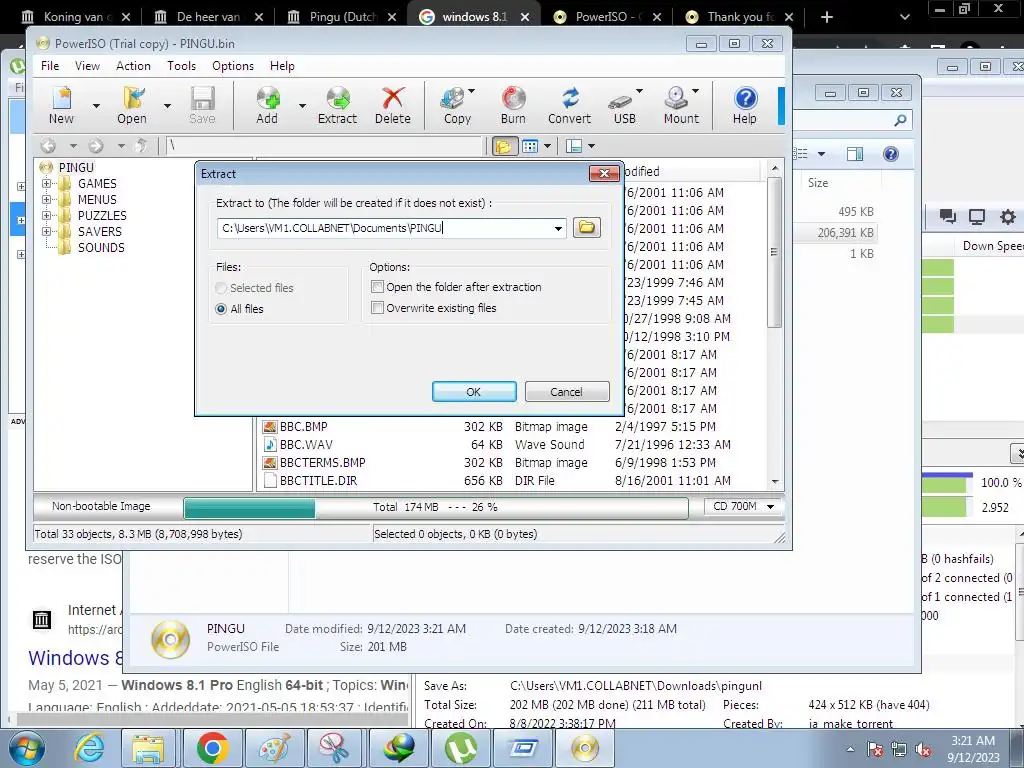Click the Add files toolbar icon
The width and height of the screenshot is (1024, 768).
(267, 105)
